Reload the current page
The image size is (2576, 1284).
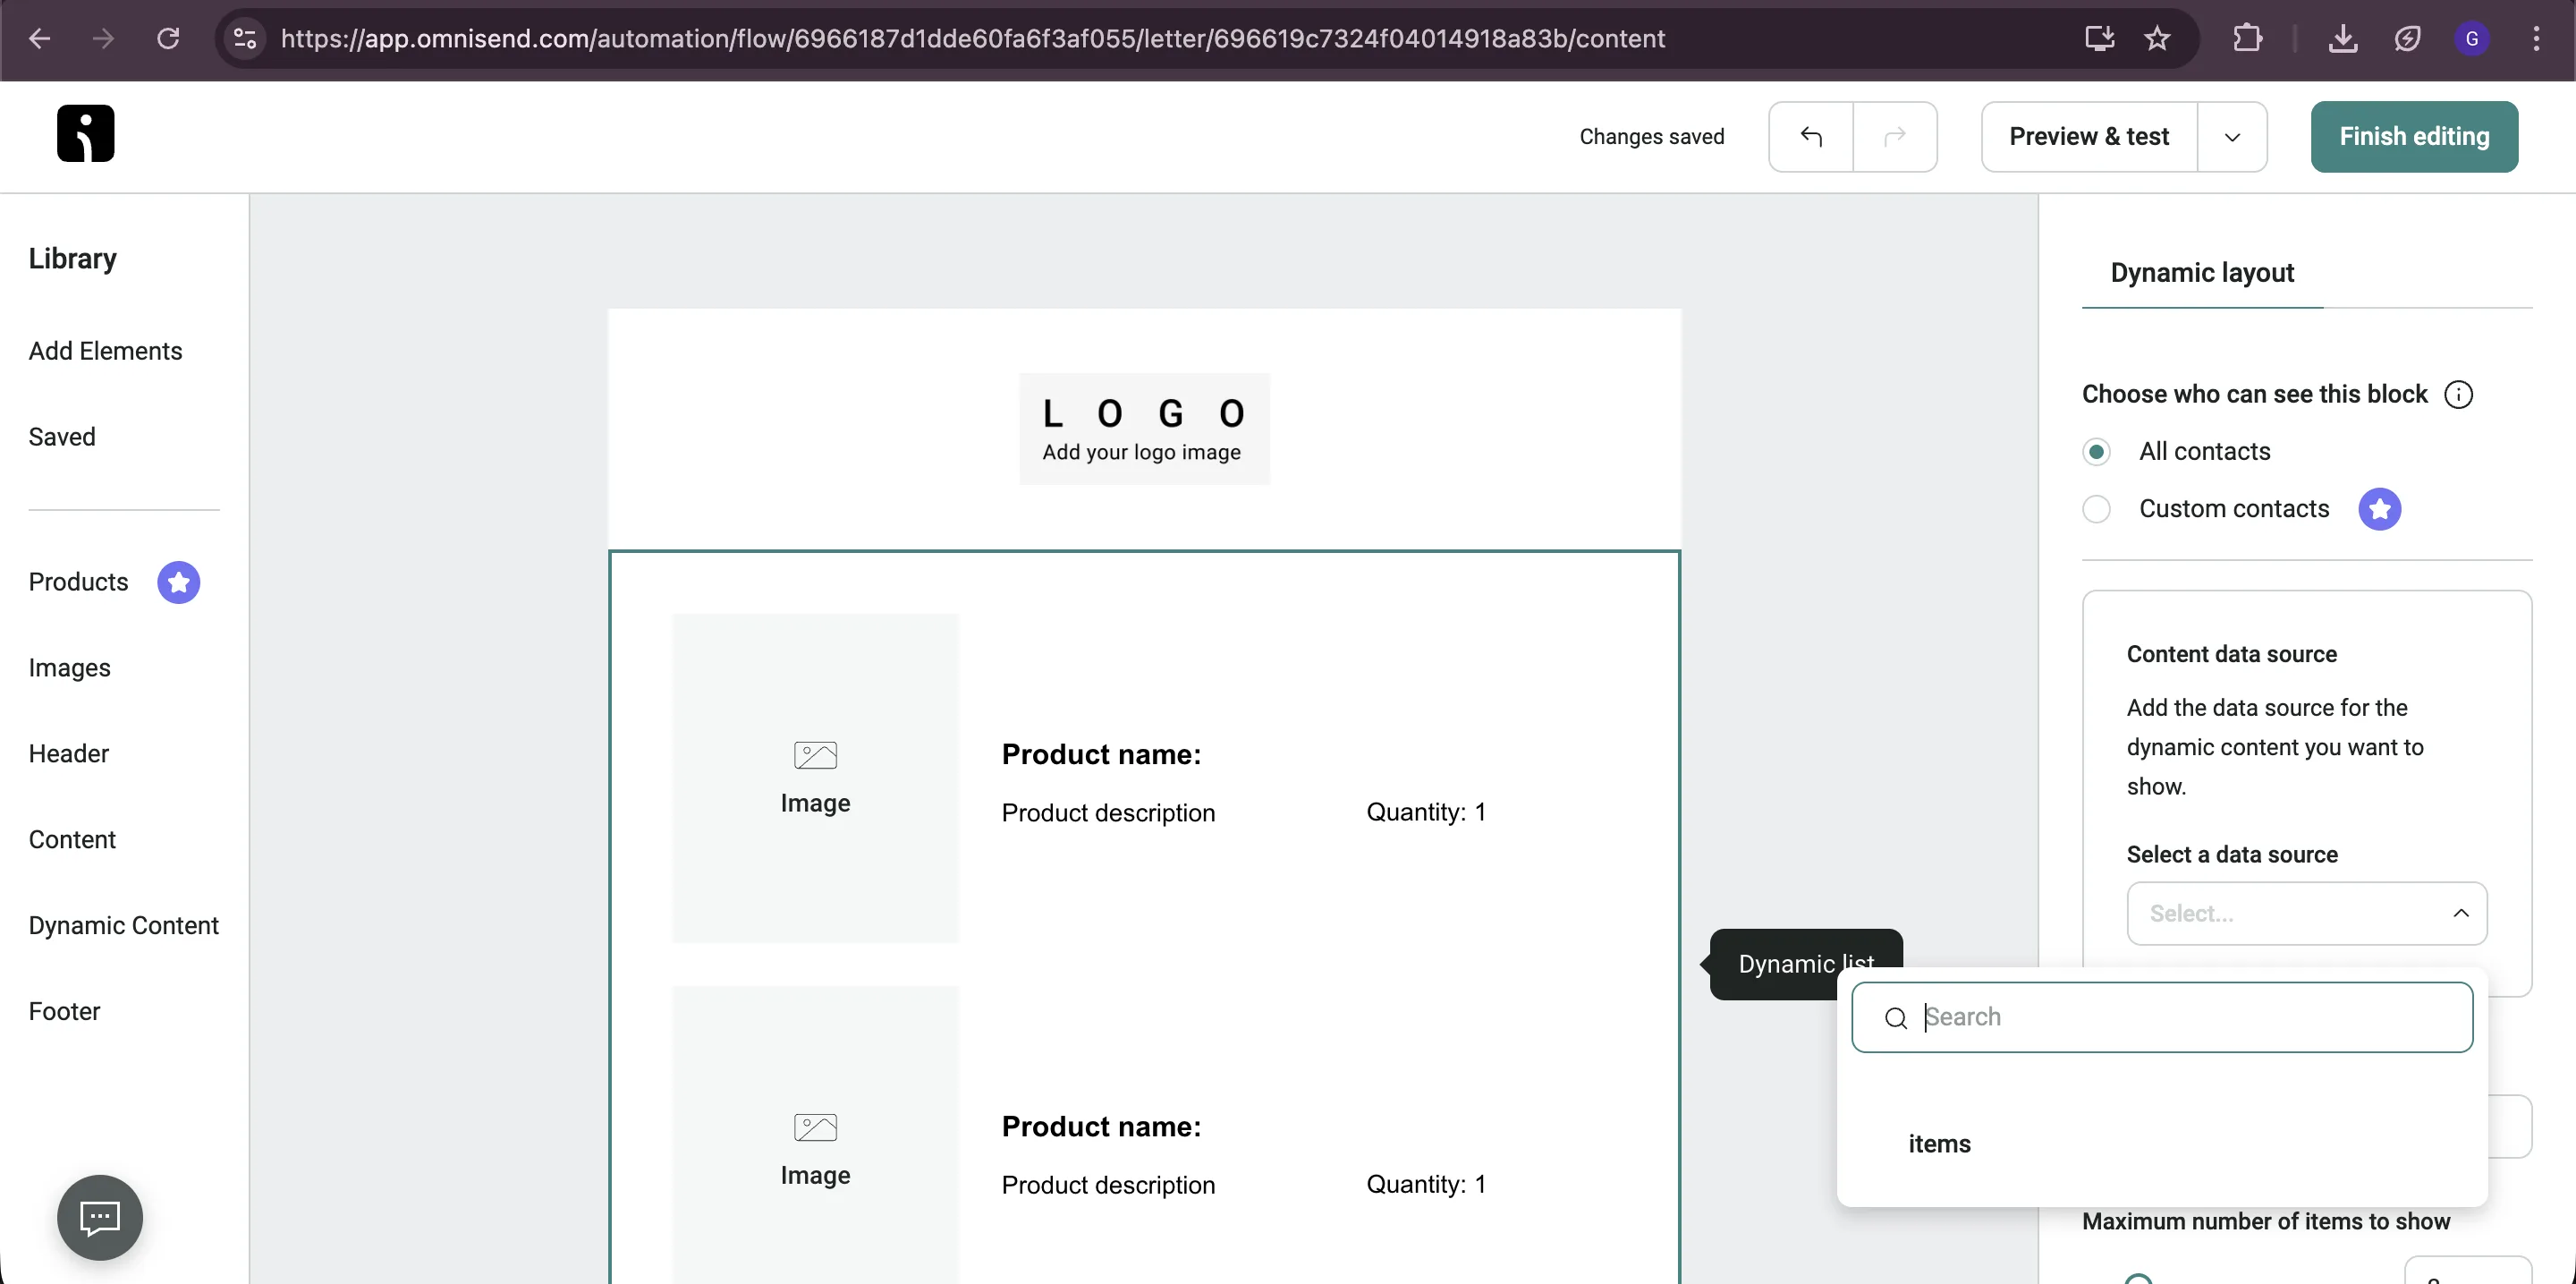(x=168, y=38)
